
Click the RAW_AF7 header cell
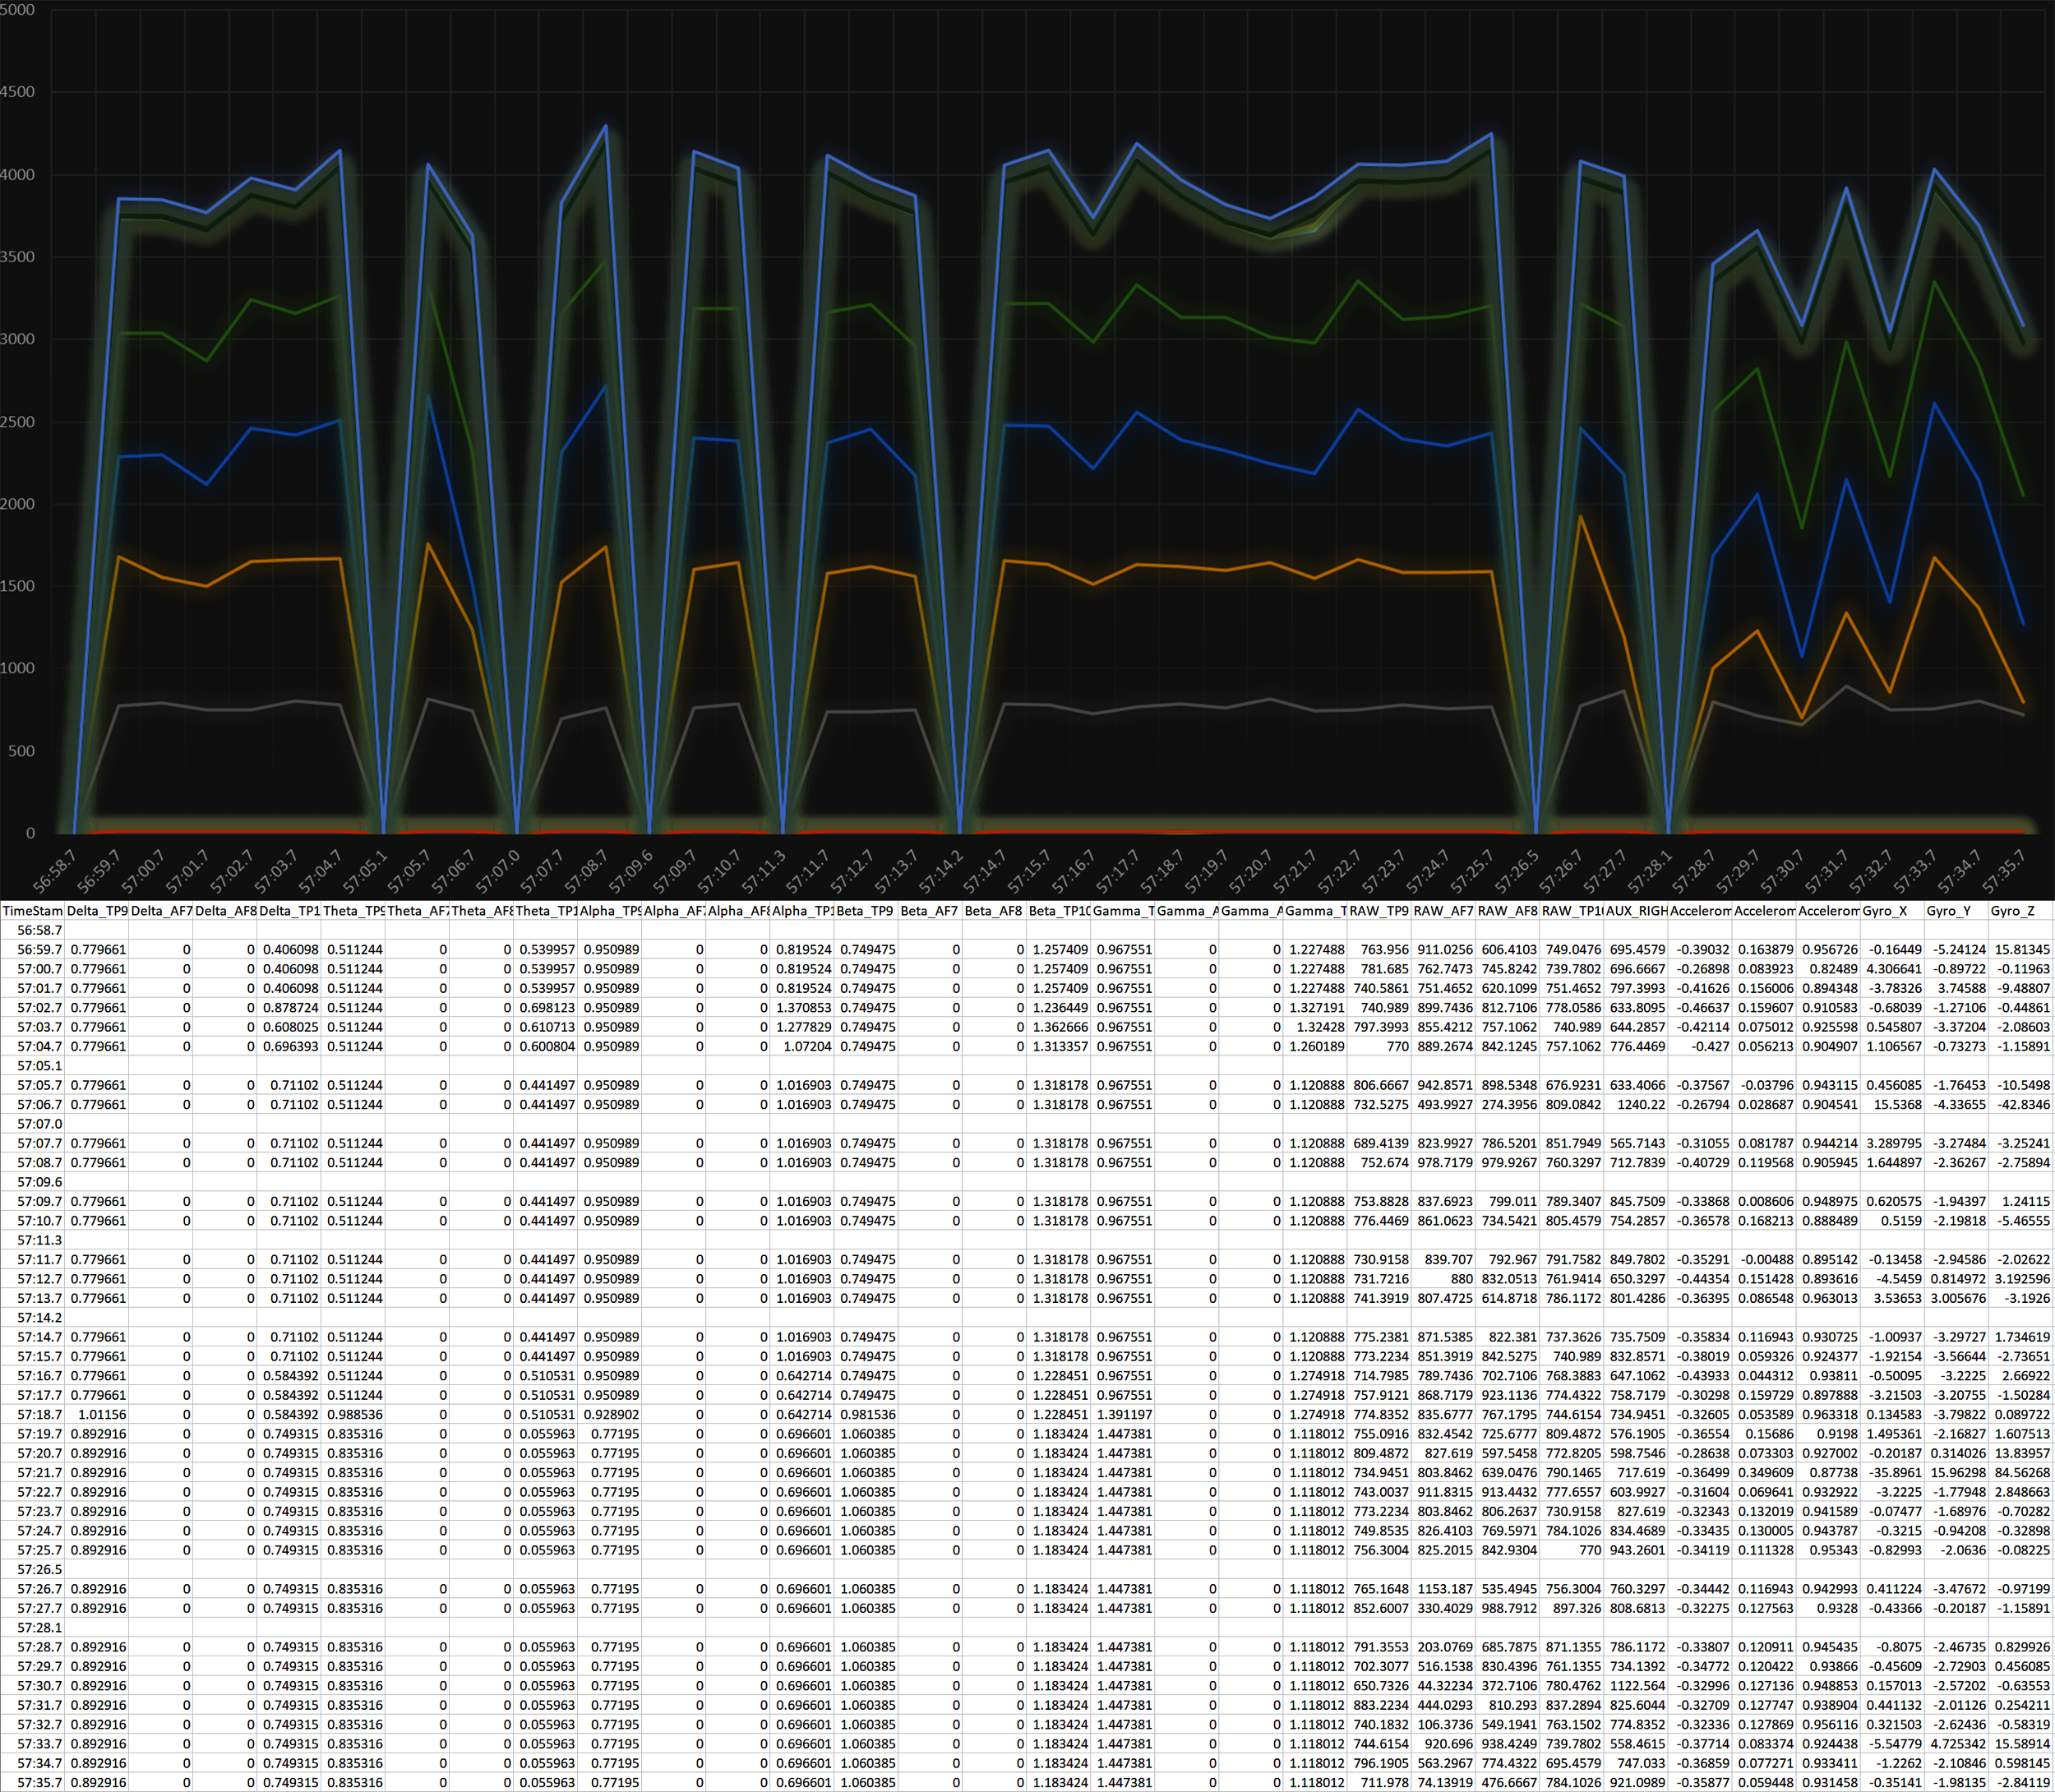pyautogui.click(x=1443, y=911)
